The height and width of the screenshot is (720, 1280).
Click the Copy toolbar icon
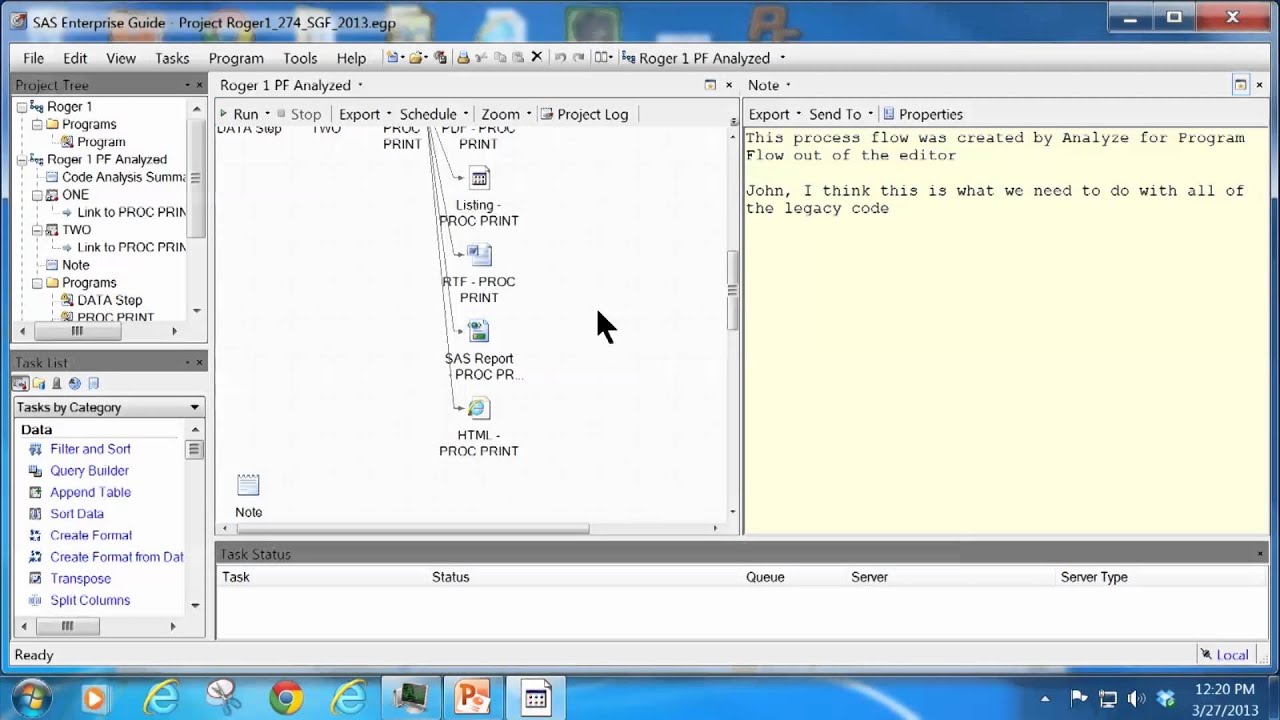point(500,57)
